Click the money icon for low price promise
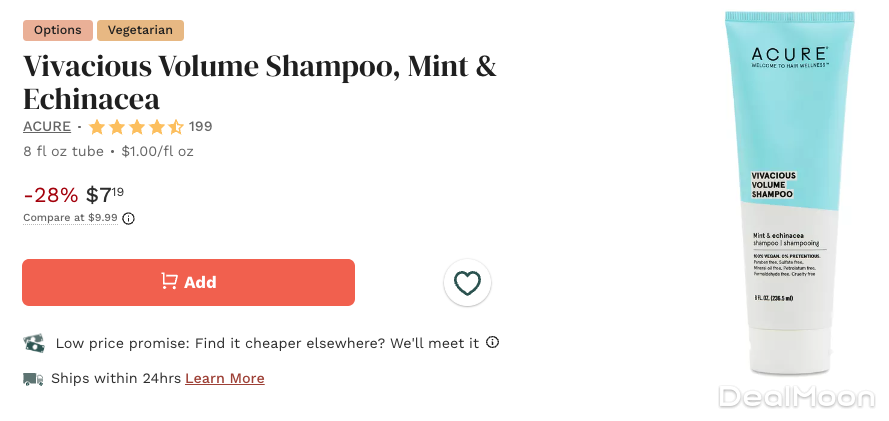This screenshot has height=421, width=889. click(x=34, y=343)
